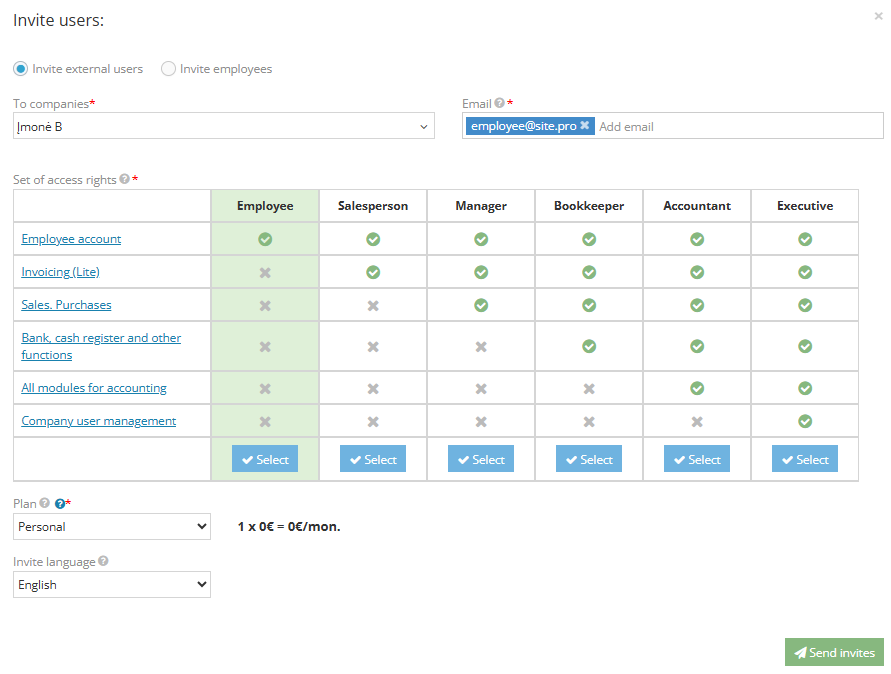Close the Invite users dialog
The width and height of the screenshot is (891, 674).
pos(878,16)
